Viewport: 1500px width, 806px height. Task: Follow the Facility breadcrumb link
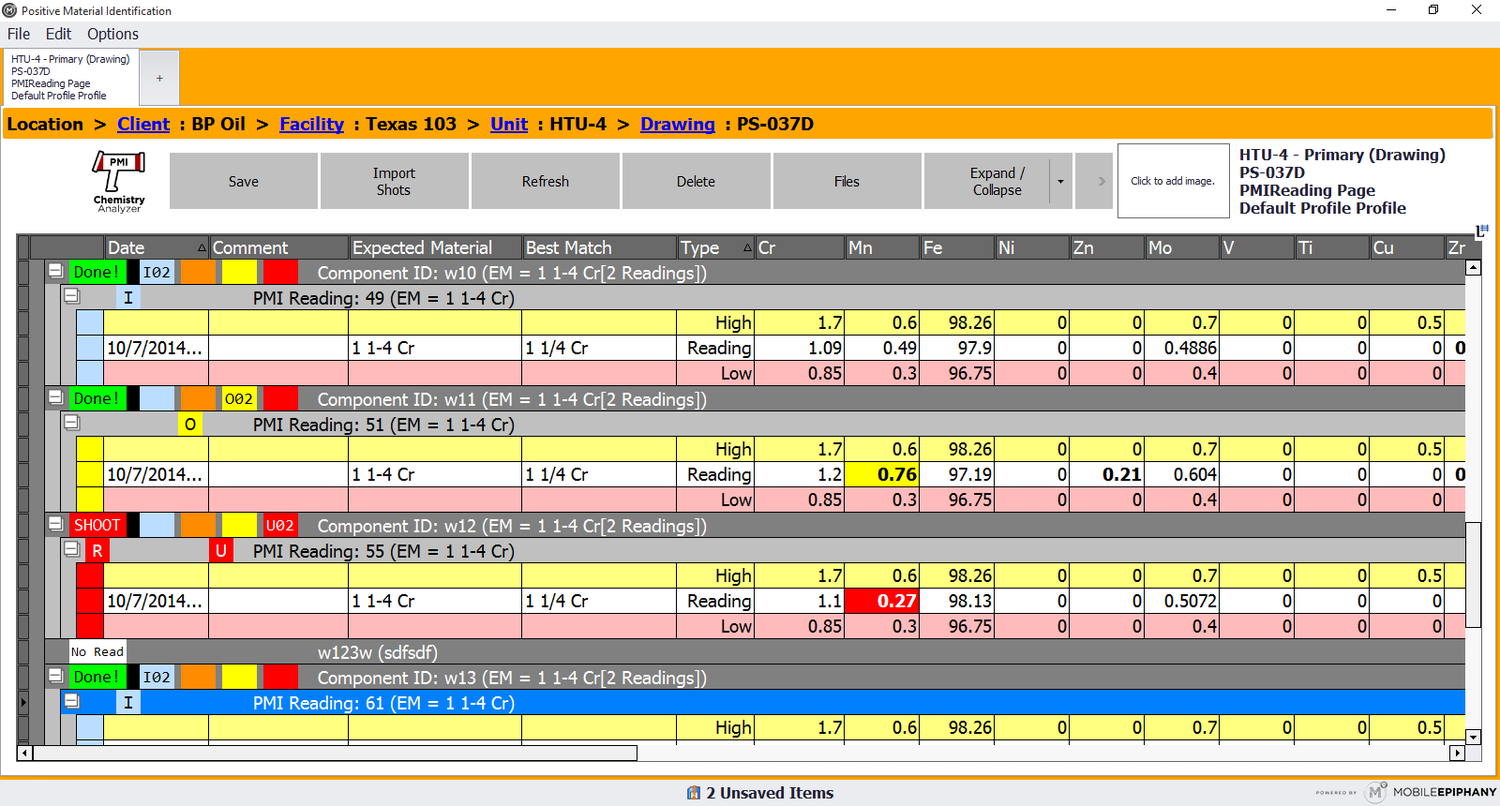coord(311,124)
